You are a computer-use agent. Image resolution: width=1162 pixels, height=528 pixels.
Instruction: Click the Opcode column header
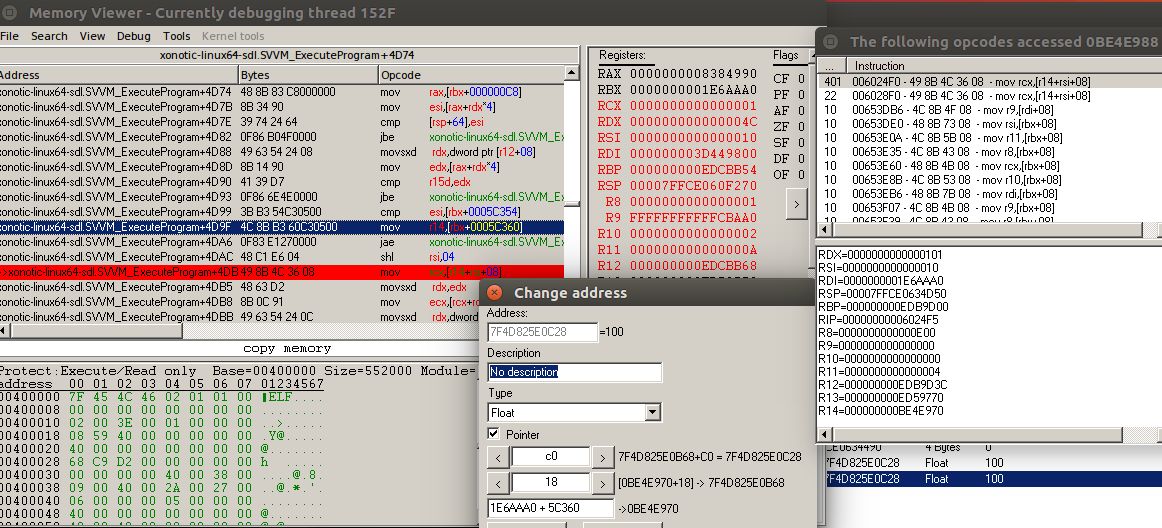471,75
